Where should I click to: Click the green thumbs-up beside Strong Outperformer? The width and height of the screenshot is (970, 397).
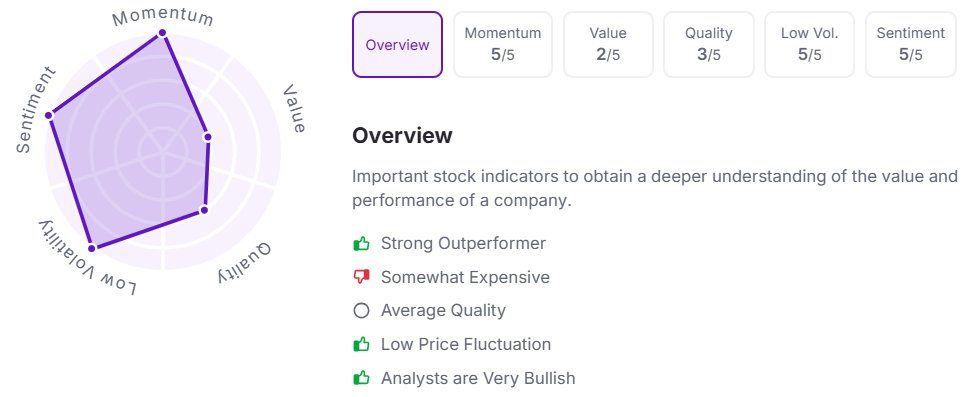point(361,244)
